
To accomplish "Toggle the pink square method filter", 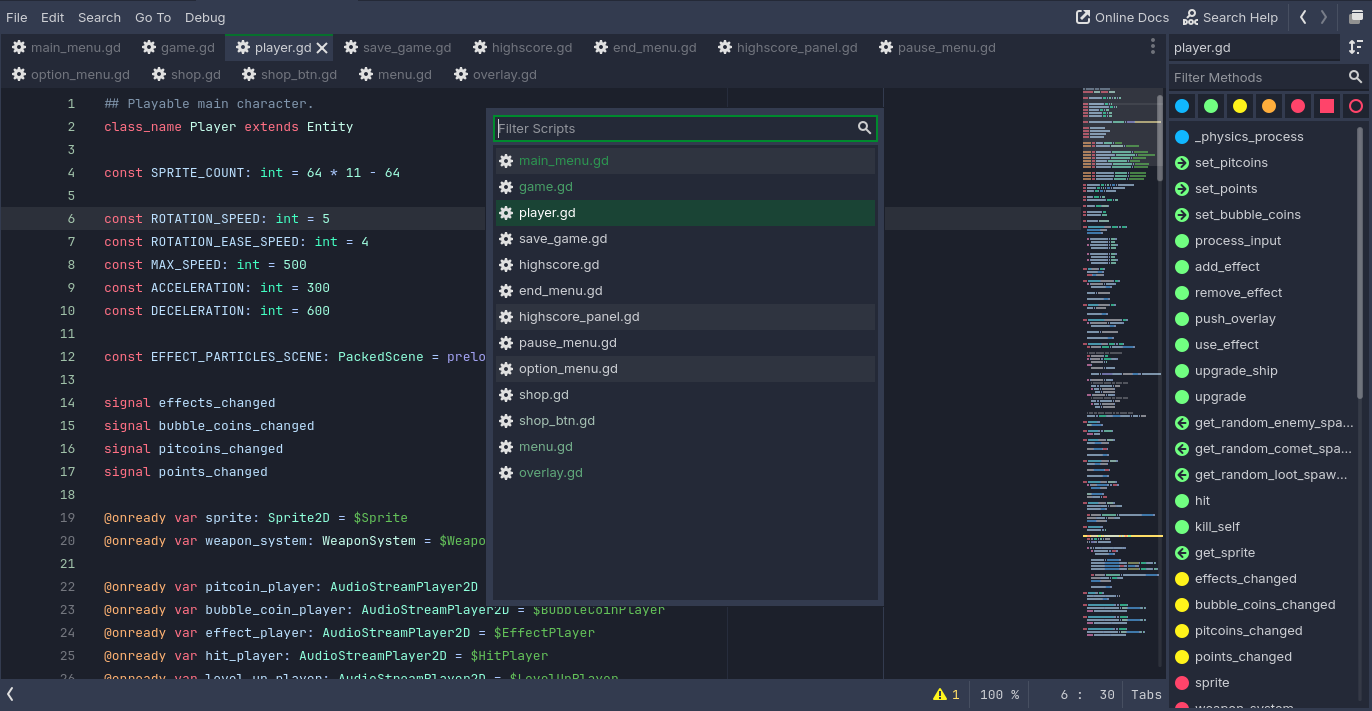I will (x=1327, y=105).
